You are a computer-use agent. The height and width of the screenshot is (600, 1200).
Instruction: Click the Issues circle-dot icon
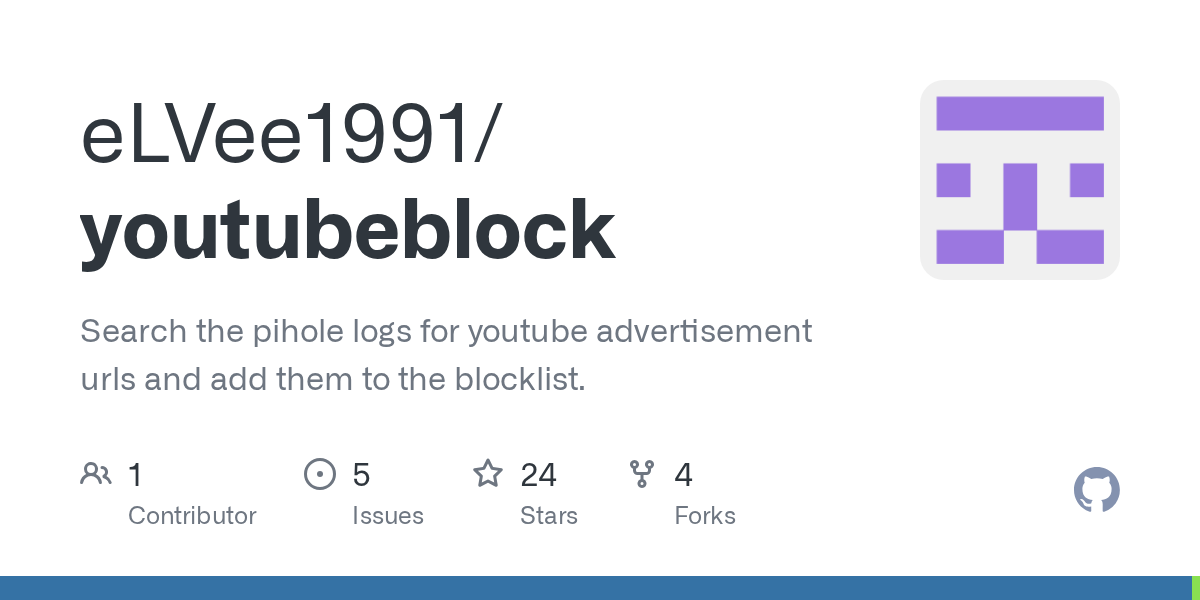[x=319, y=474]
